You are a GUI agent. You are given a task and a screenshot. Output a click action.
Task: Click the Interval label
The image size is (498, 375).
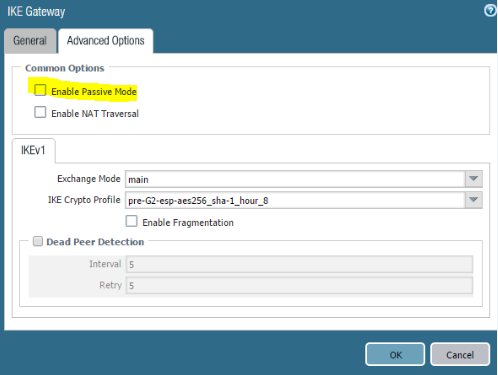pos(105,264)
